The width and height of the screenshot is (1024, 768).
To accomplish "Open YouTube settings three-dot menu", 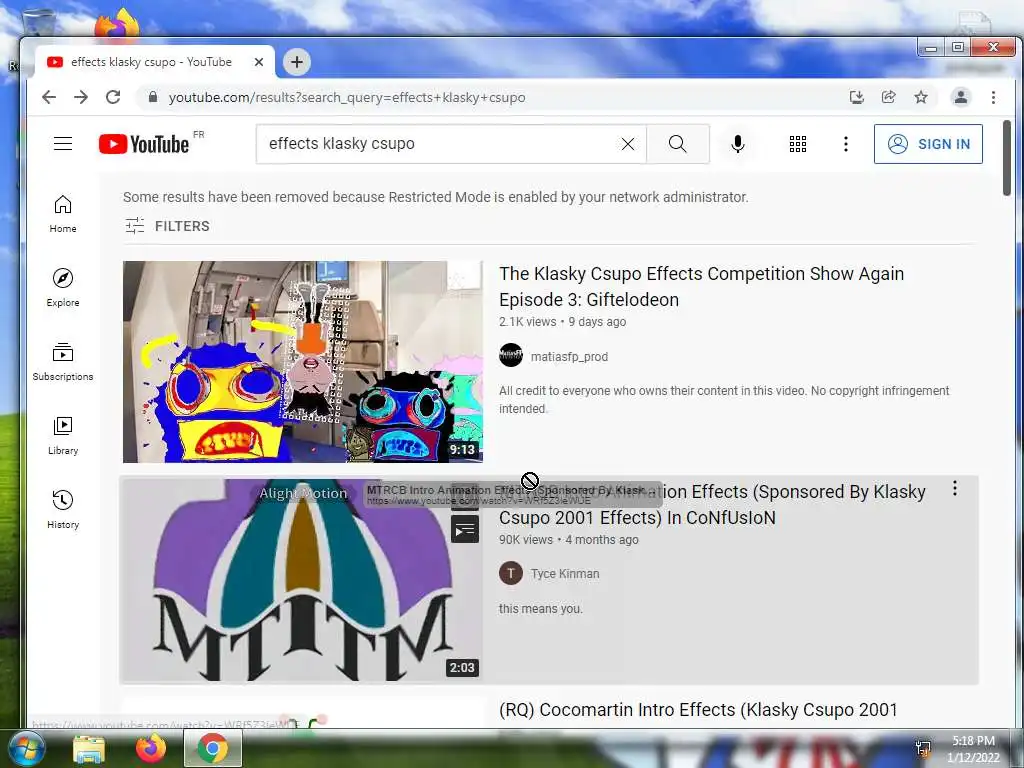I will click(x=846, y=144).
